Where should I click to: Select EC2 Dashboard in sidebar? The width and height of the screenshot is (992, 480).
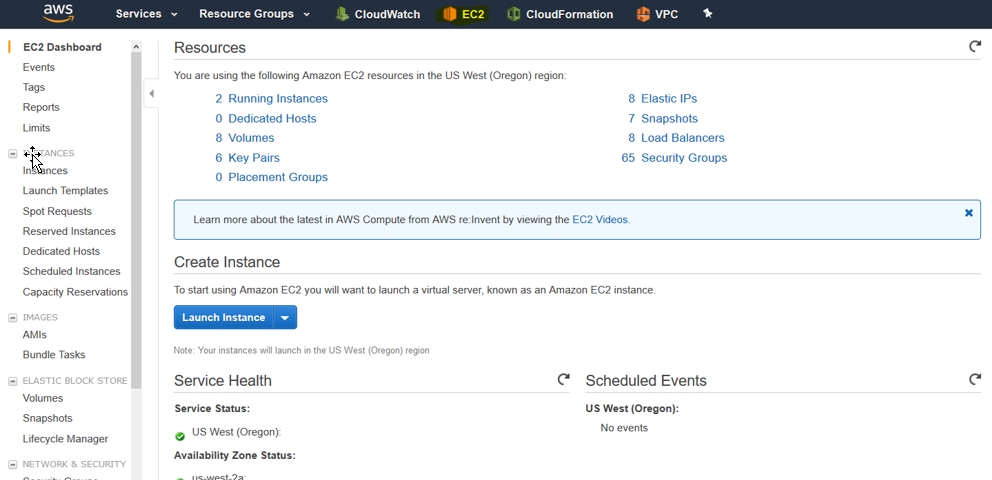tap(62, 47)
